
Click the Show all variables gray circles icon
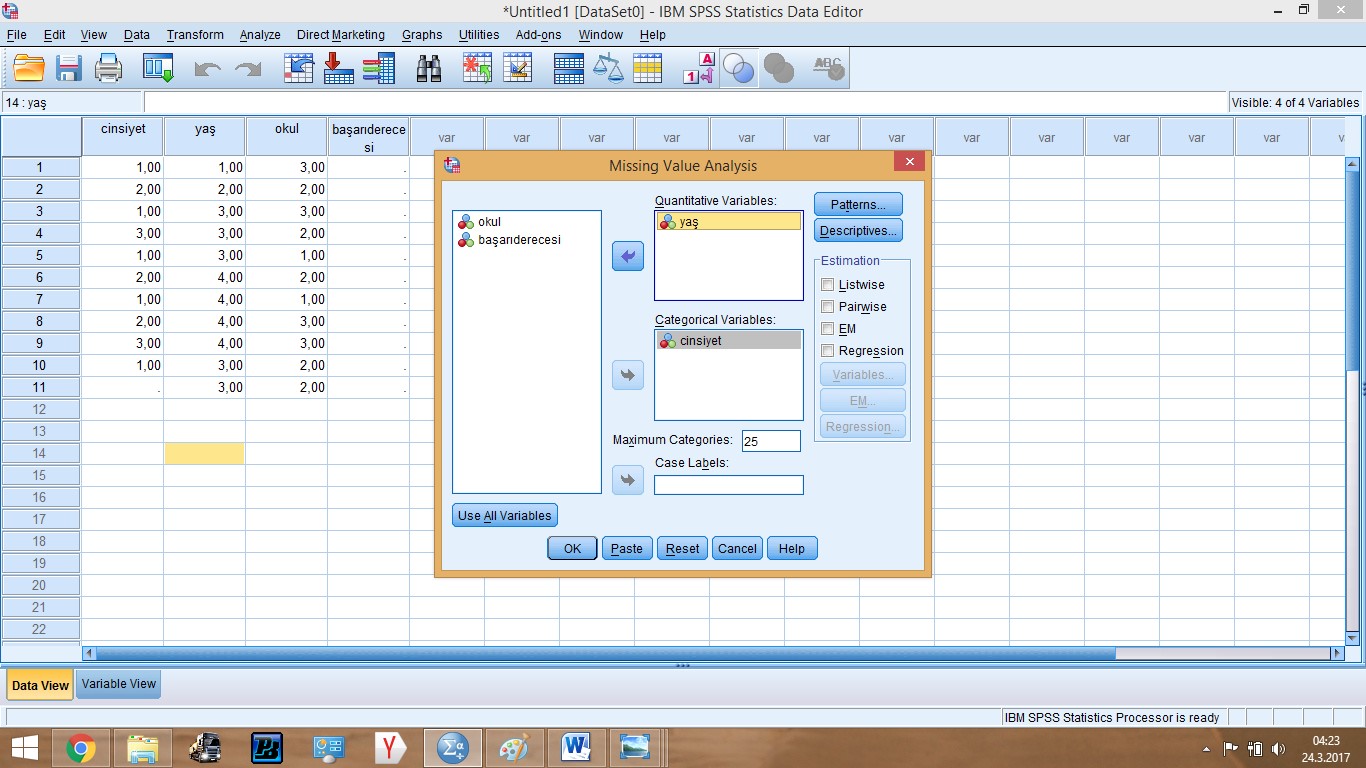tap(778, 68)
